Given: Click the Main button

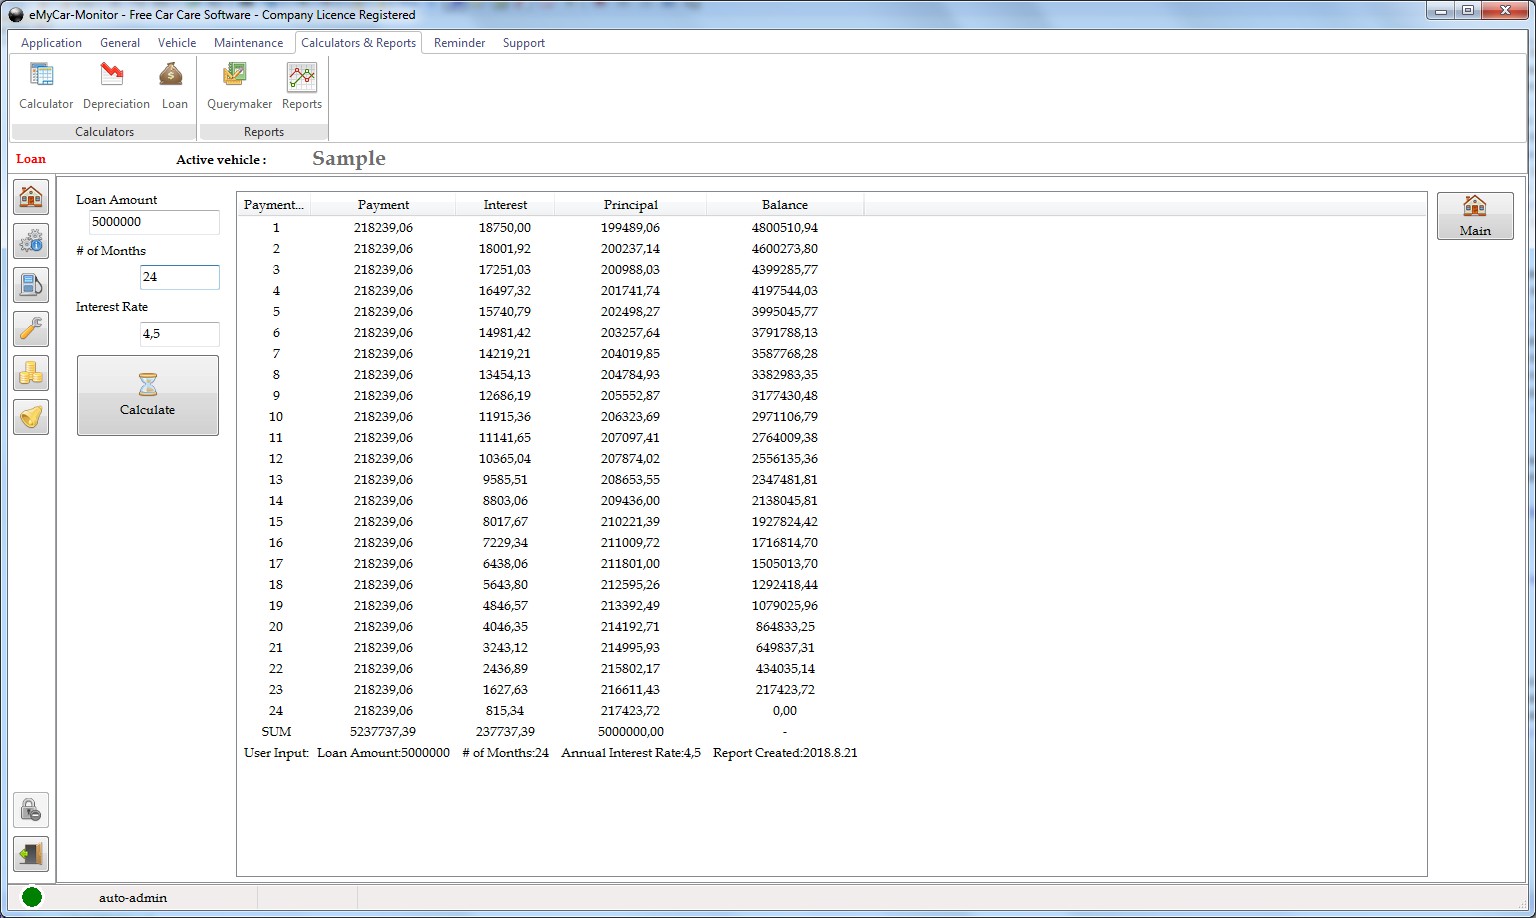Looking at the screenshot, I should (1474, 216).
